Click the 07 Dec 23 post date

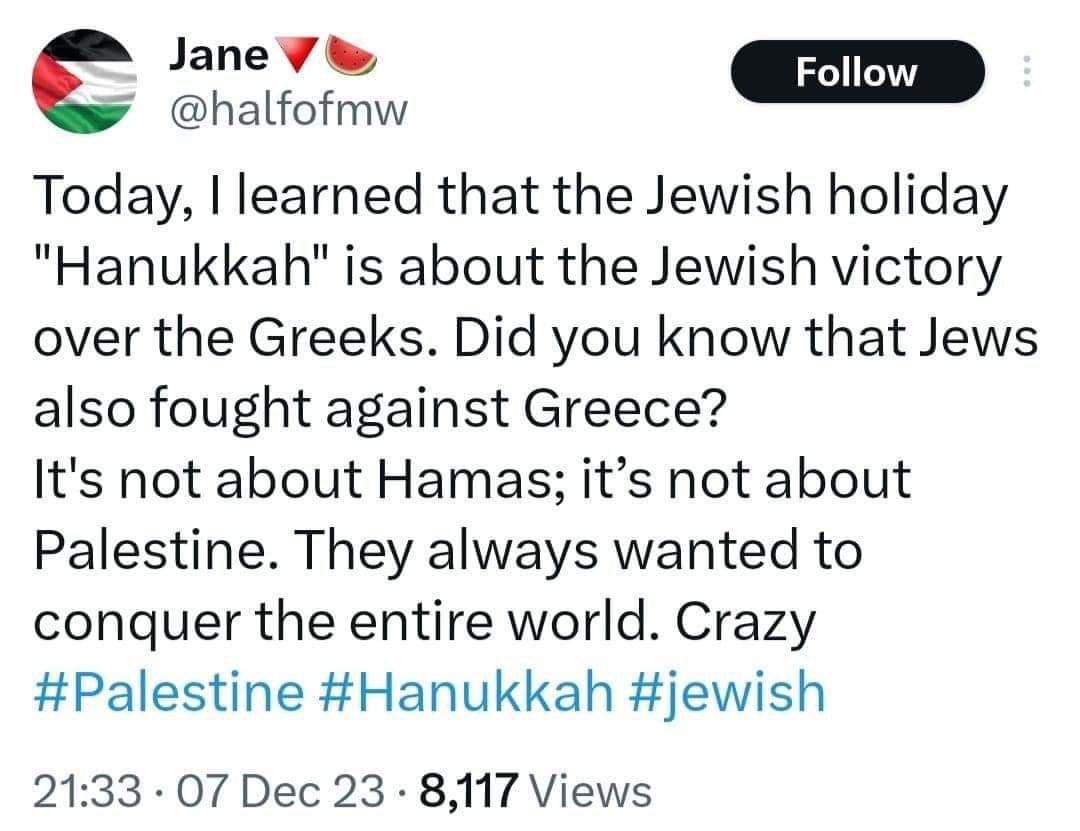[280, 791]
